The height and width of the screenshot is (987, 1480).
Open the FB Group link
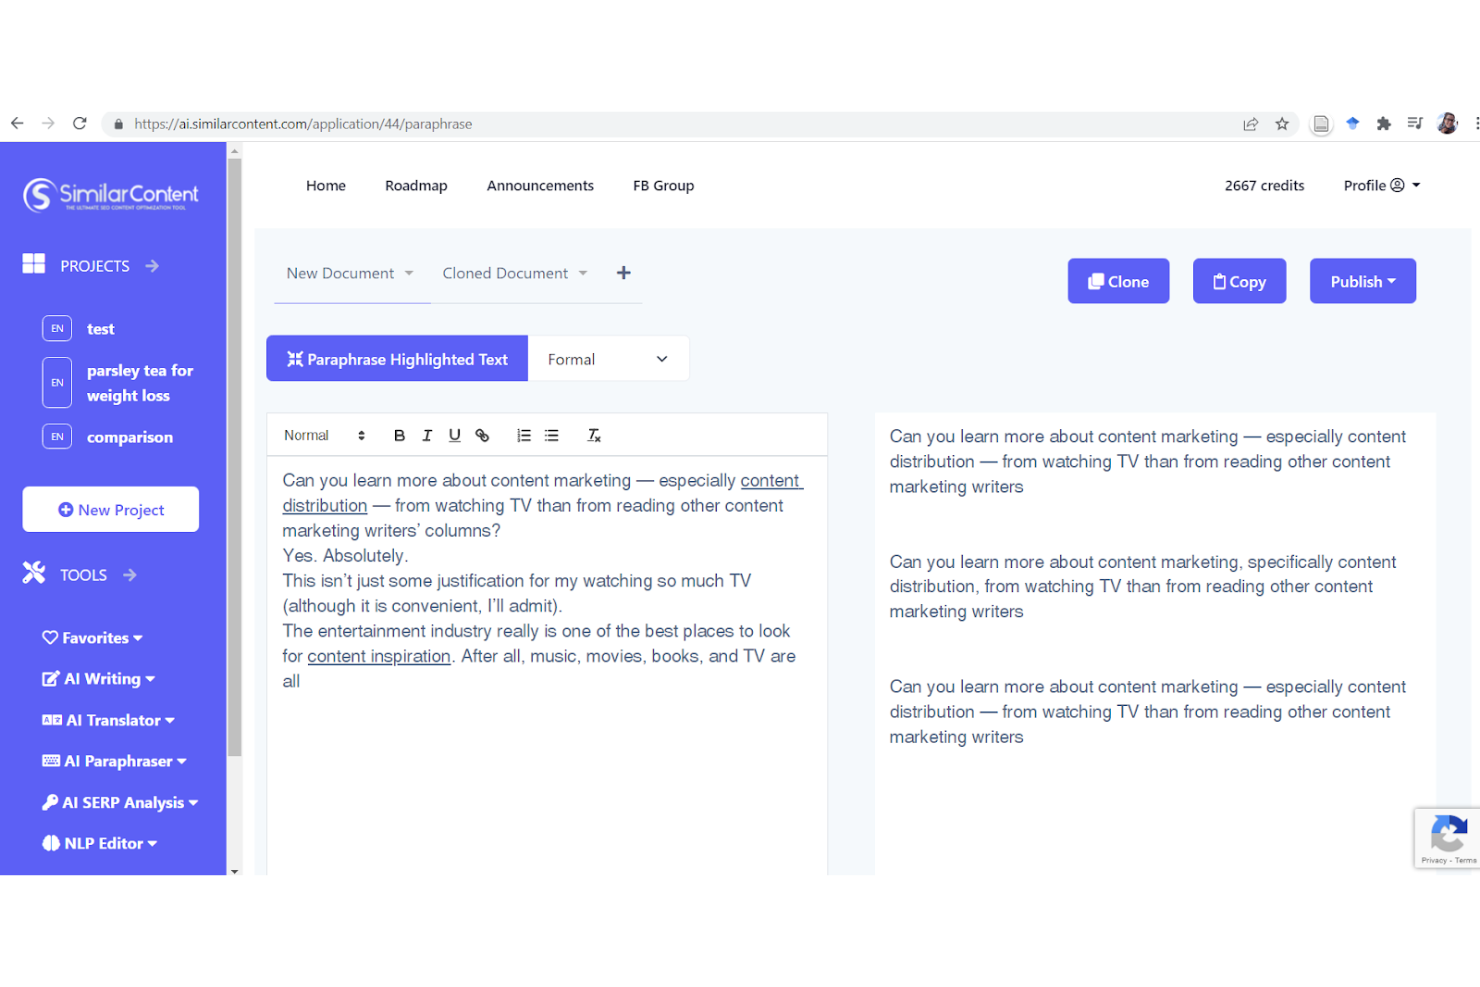point(663,185)
